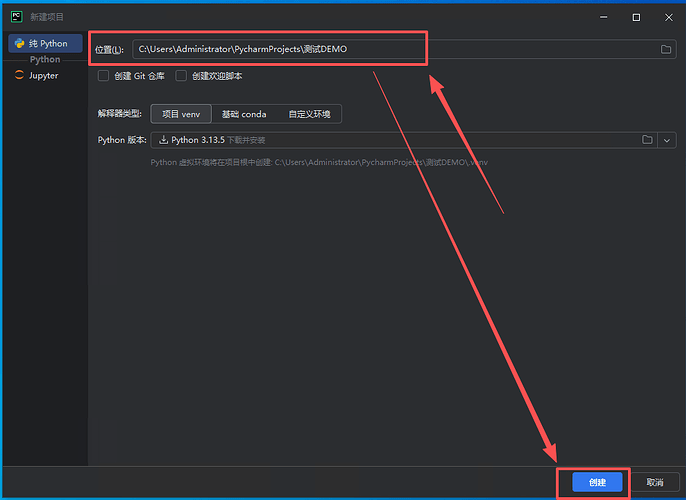Click the PyCharm logo in title bar
Image resolution: width=686 pixels, height=500 pixels.
pos(17,17)
